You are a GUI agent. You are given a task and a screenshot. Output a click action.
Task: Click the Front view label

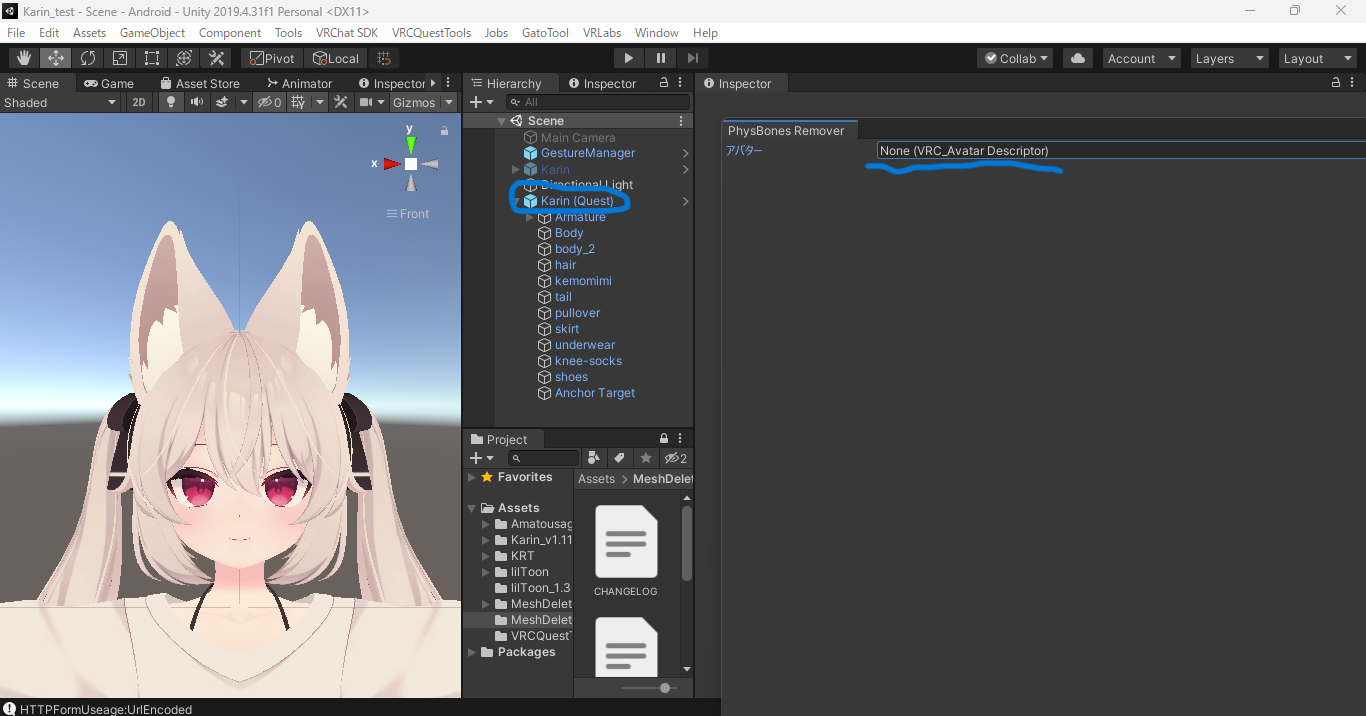pyautogui.click(x=408, y=213)
